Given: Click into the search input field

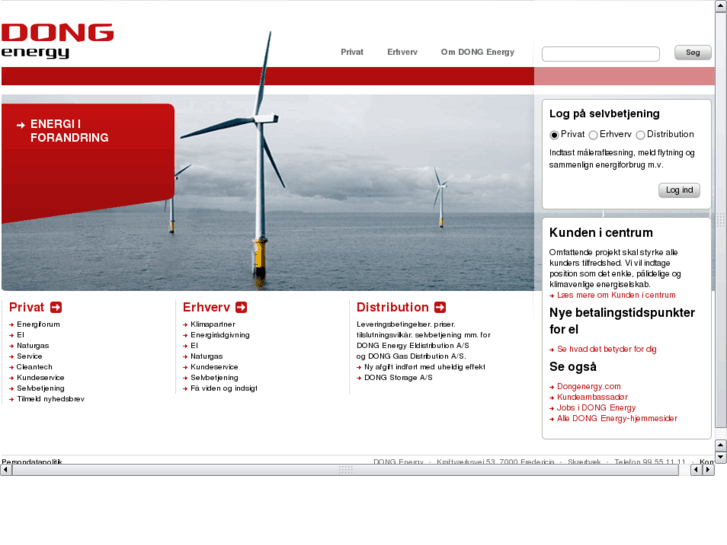Looking at the screenshot, I should coord(601,54).
